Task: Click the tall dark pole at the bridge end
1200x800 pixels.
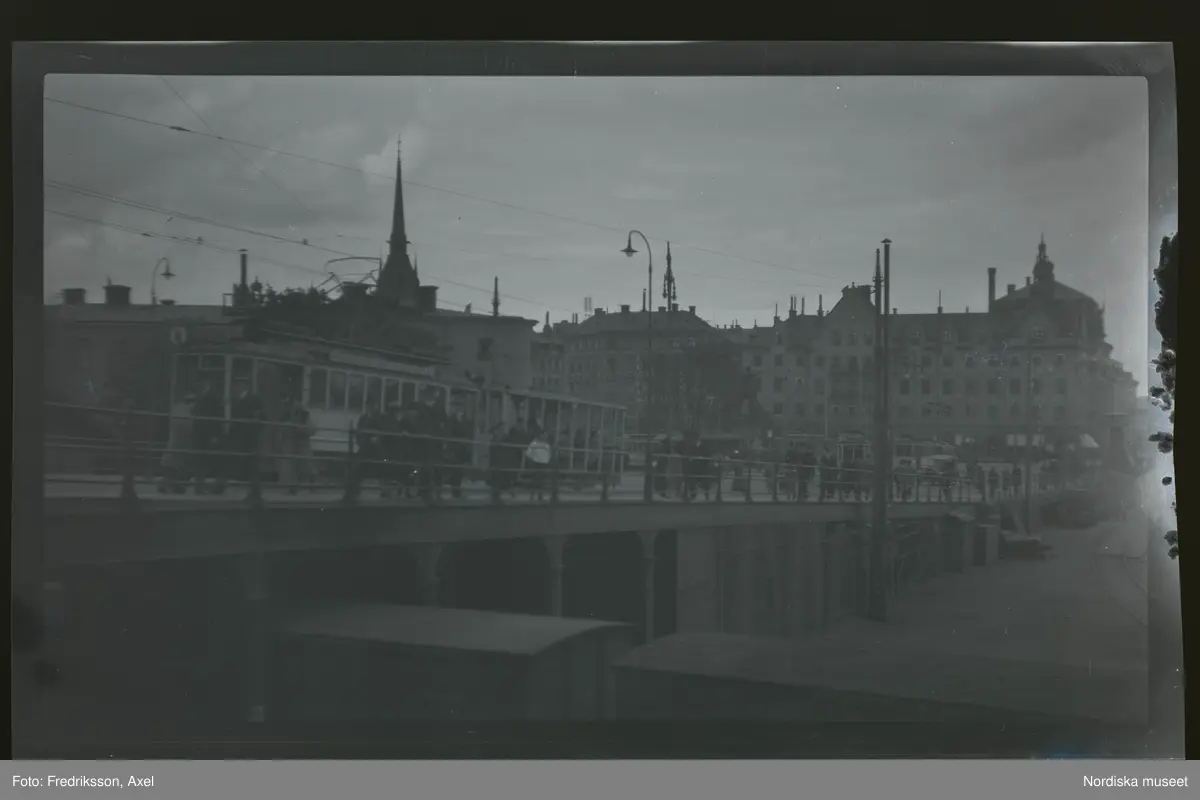Action: pyautogui.click(x=881, y=430)
